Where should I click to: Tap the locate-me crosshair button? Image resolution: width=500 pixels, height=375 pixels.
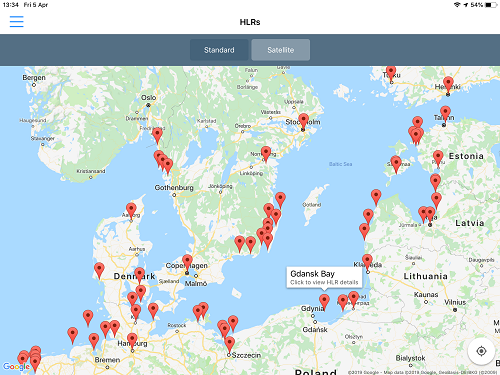[481, 351]
